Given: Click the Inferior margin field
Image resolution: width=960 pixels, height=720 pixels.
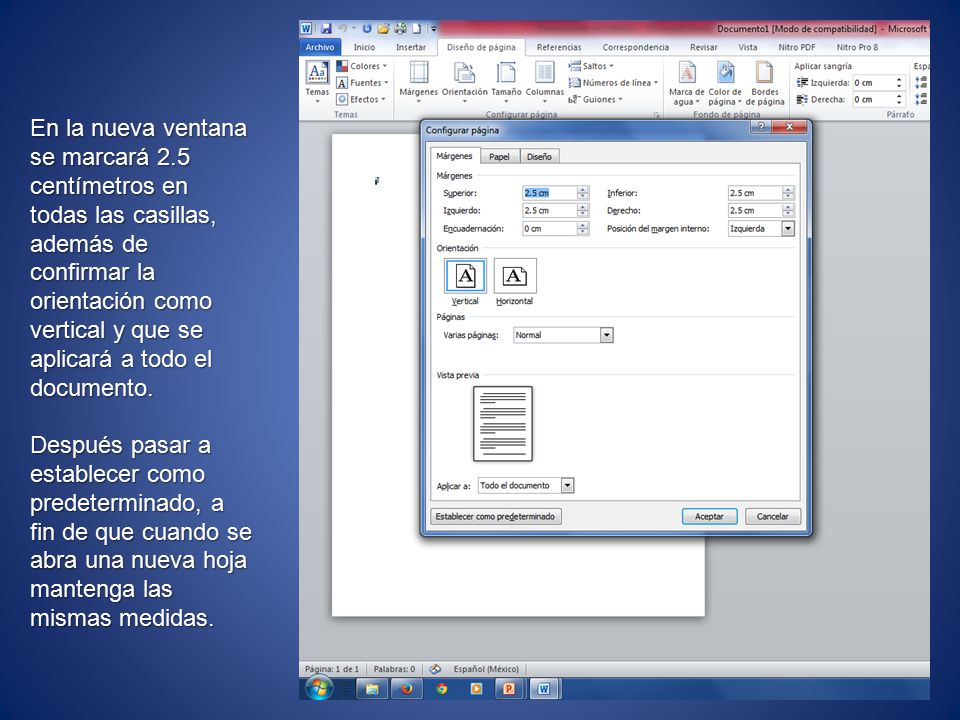Looking at the screenshot, I should pyautogui.click(x=755, y=193).
